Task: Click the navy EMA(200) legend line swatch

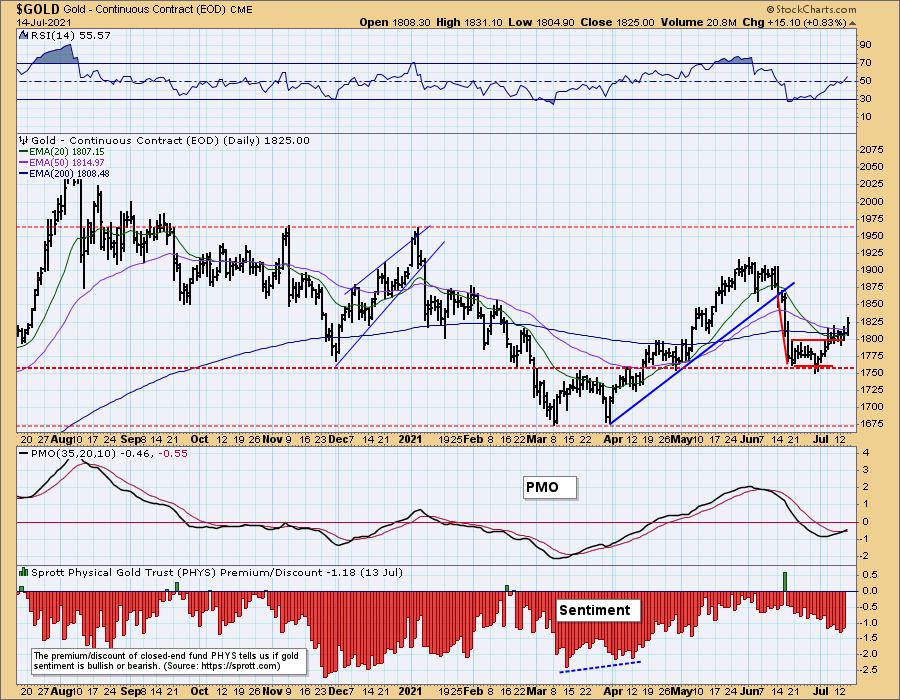Action: coord(24,173)
